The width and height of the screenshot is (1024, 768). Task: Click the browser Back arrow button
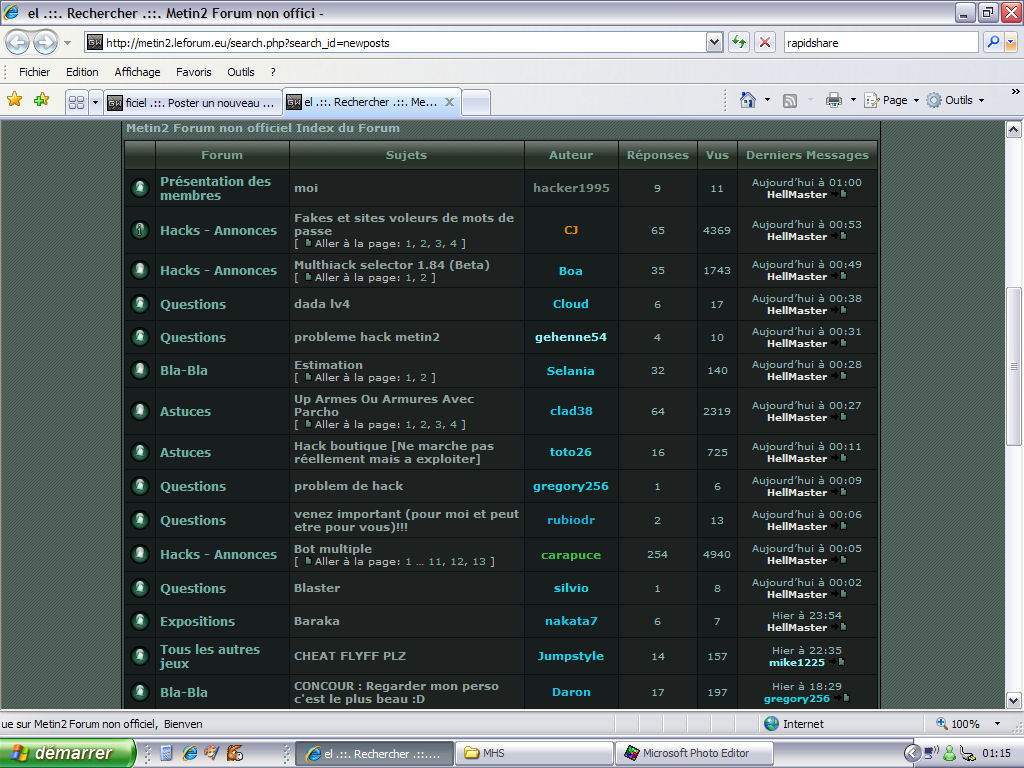[x=18, y=43]
